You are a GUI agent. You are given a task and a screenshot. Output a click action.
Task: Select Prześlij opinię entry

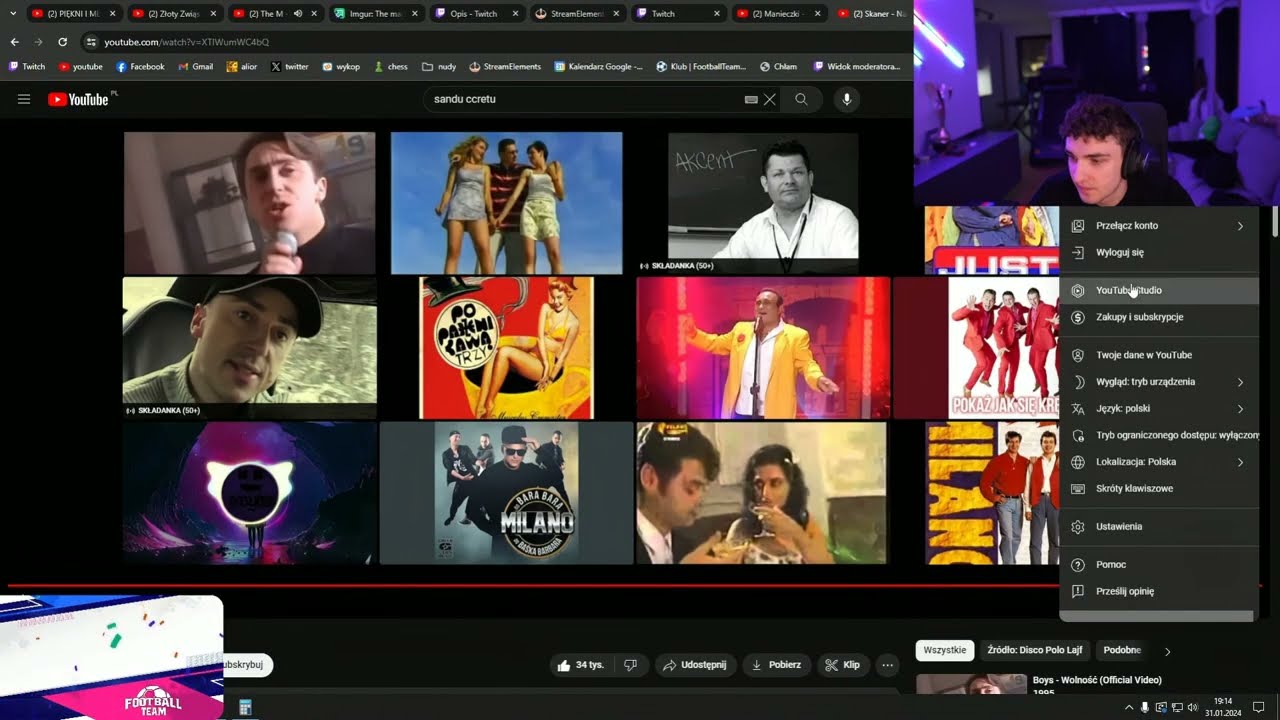tap(1159, 591)
